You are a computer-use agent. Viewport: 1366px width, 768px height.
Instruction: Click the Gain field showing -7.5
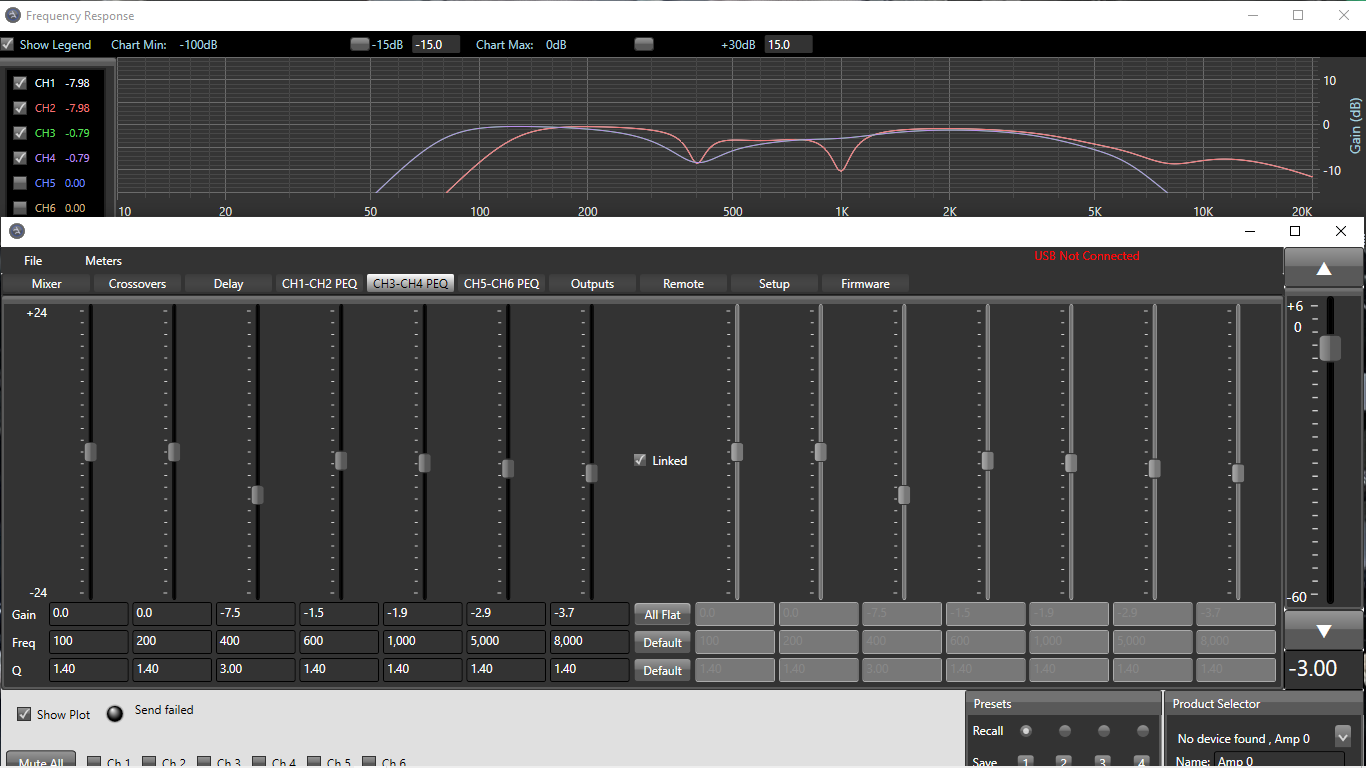pyautogui.click(x=255, y=613)
